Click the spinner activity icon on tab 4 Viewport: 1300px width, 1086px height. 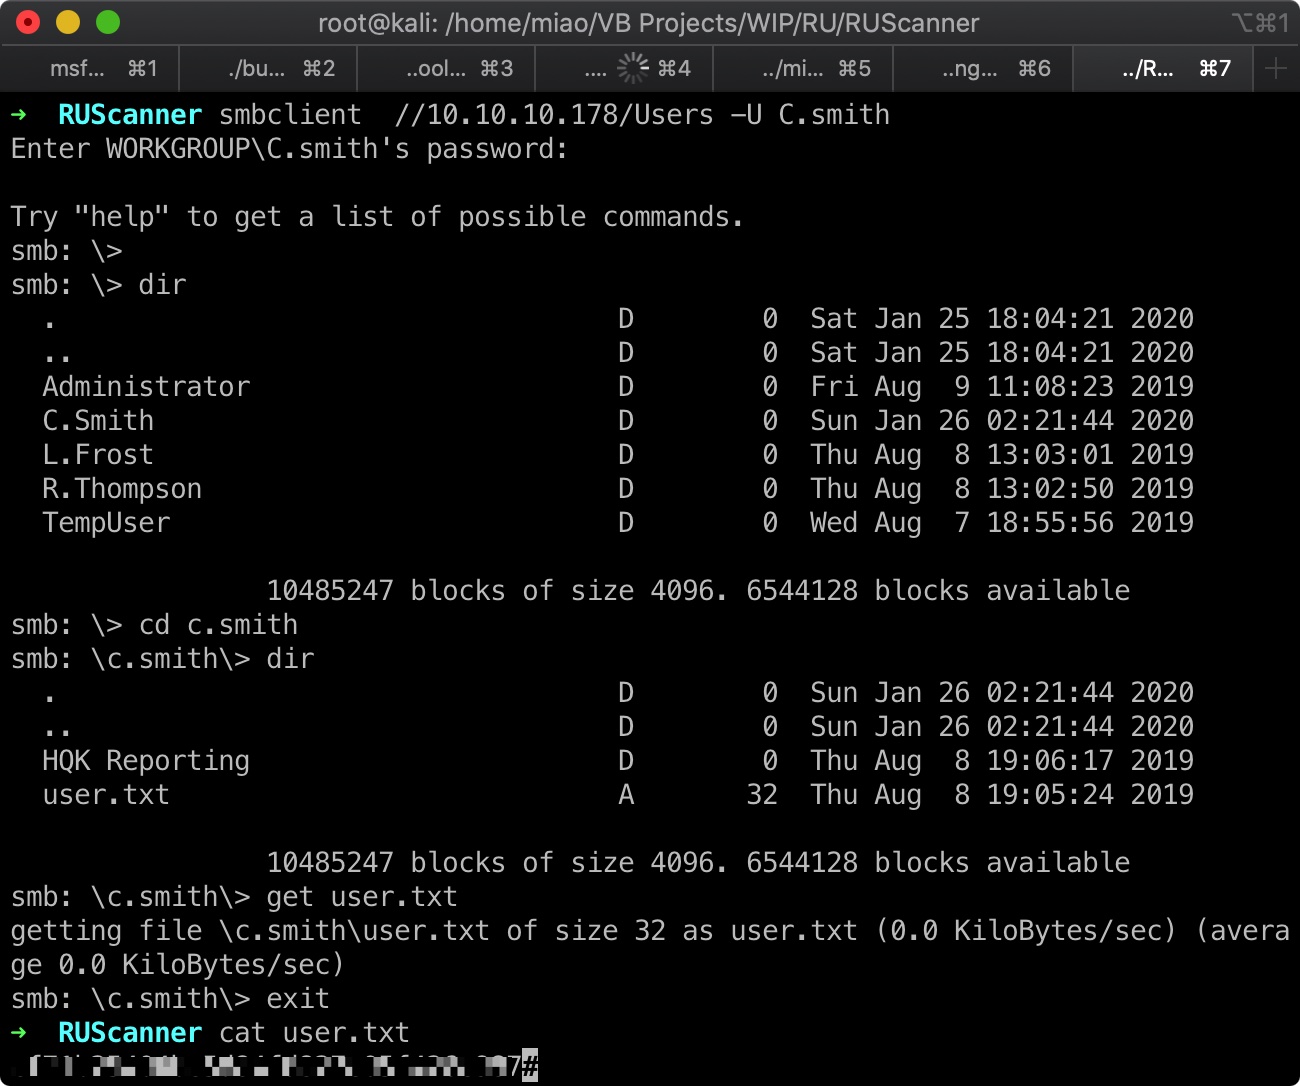(633, 68)
